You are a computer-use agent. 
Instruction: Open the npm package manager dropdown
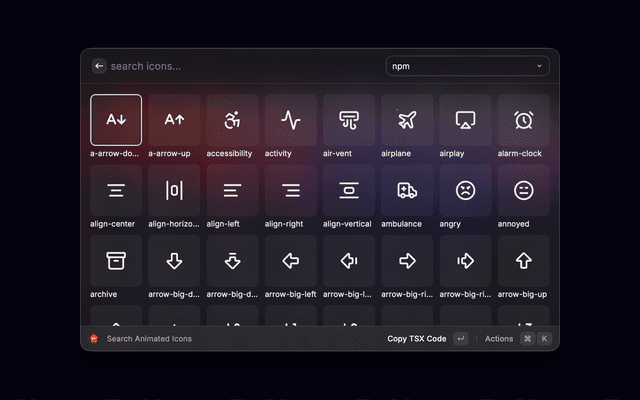click(467, 66)
